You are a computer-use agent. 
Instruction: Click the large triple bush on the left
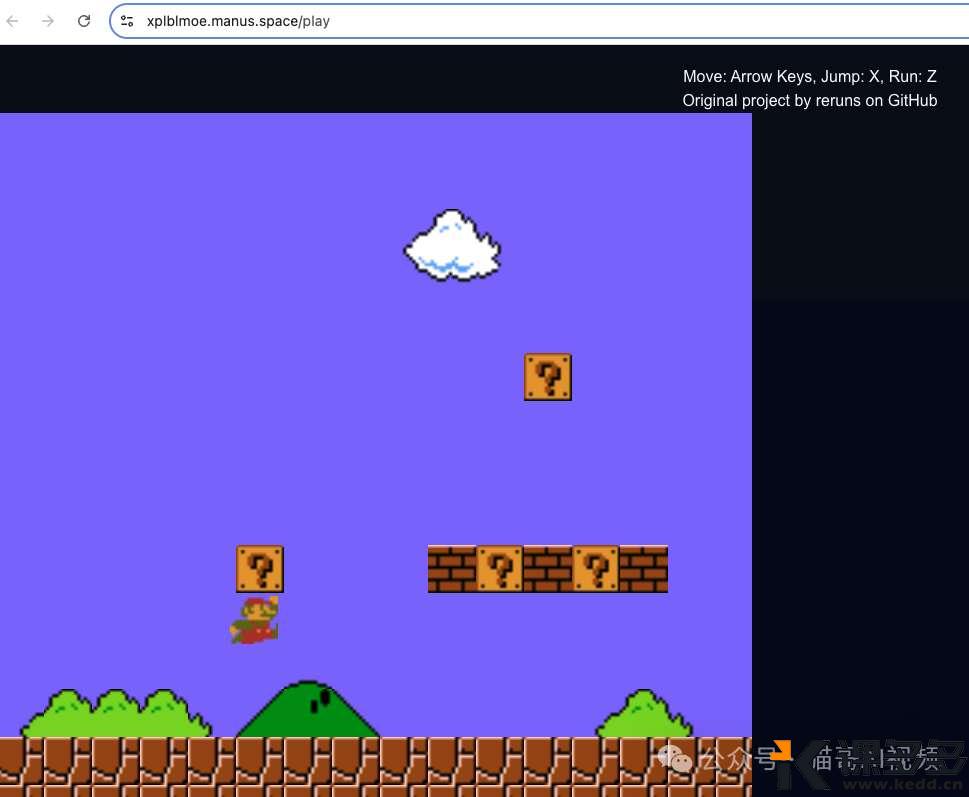116,714
